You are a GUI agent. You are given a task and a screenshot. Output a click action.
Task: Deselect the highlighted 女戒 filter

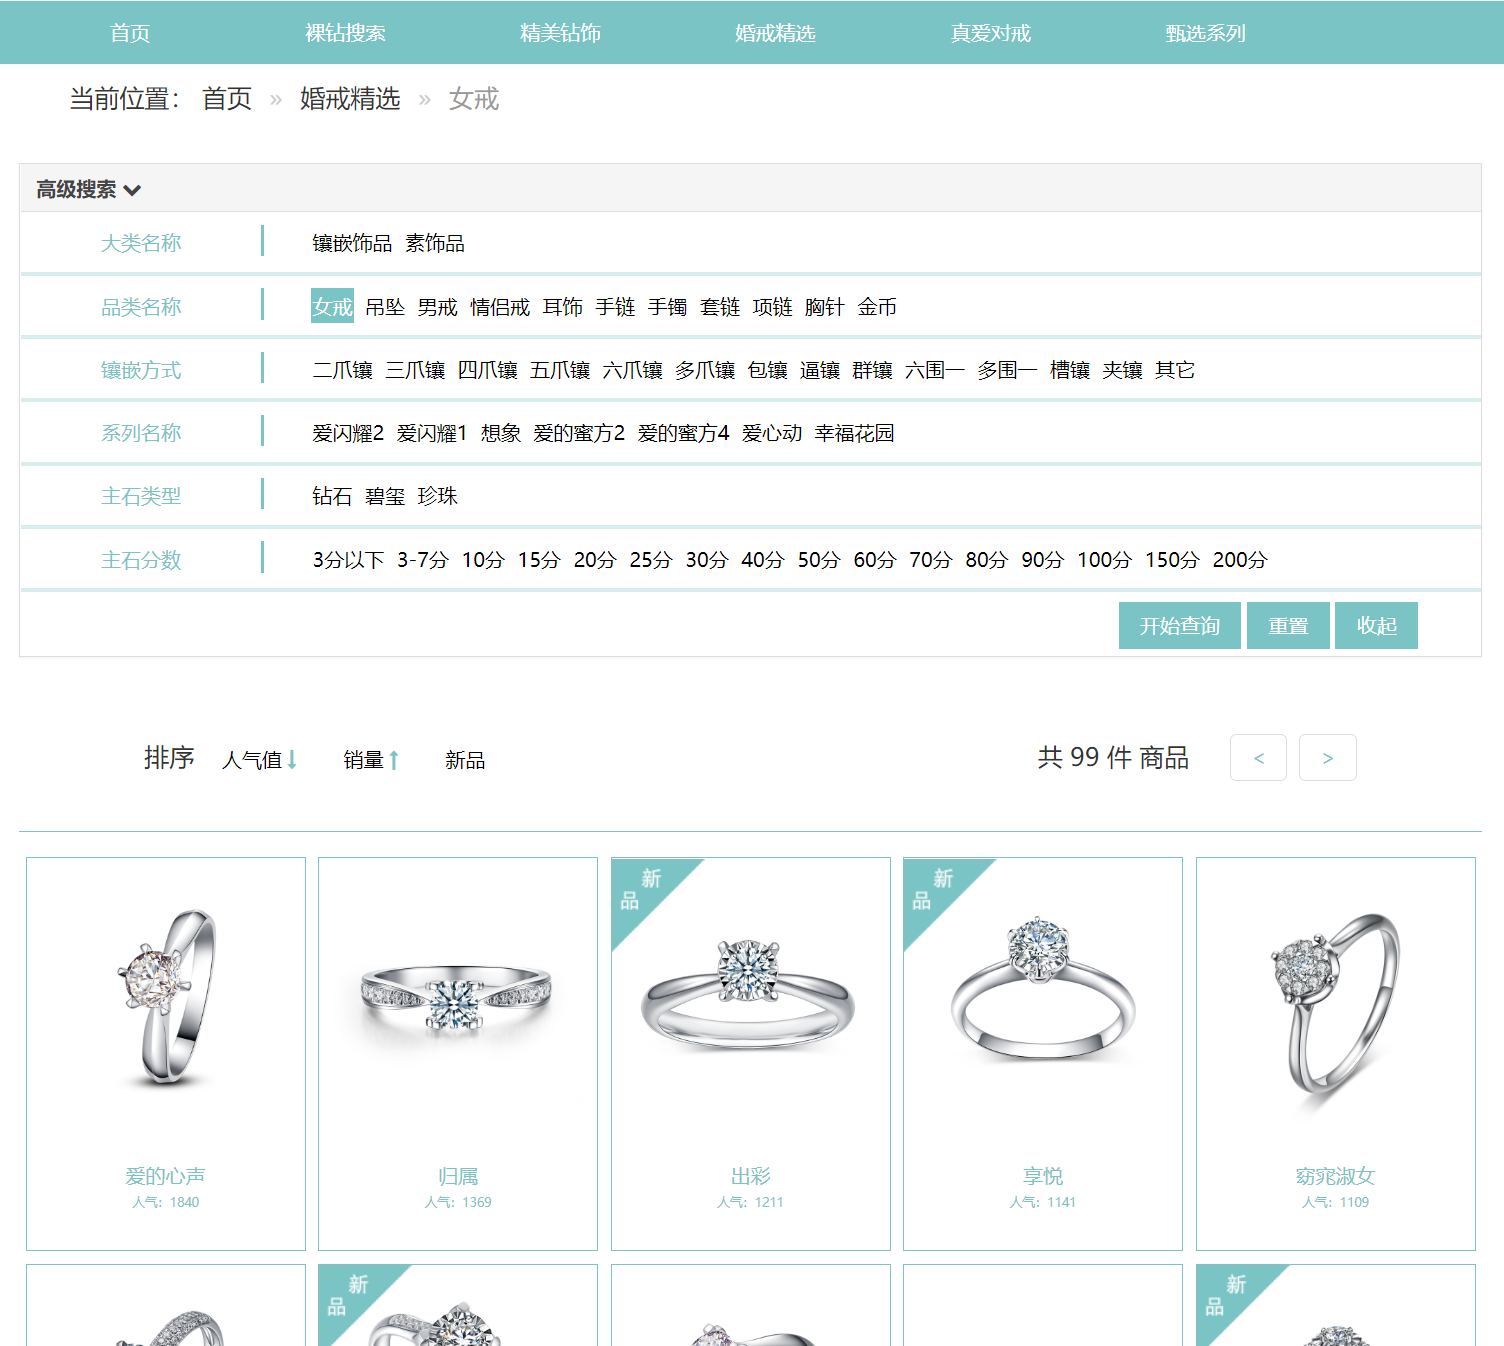(x=332, y=306)
